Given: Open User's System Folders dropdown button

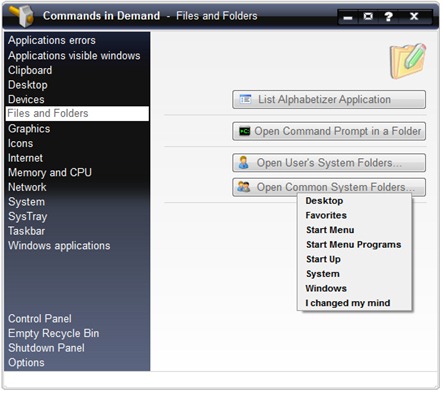Looking at the screenshot, I should [x=329, y=163].
